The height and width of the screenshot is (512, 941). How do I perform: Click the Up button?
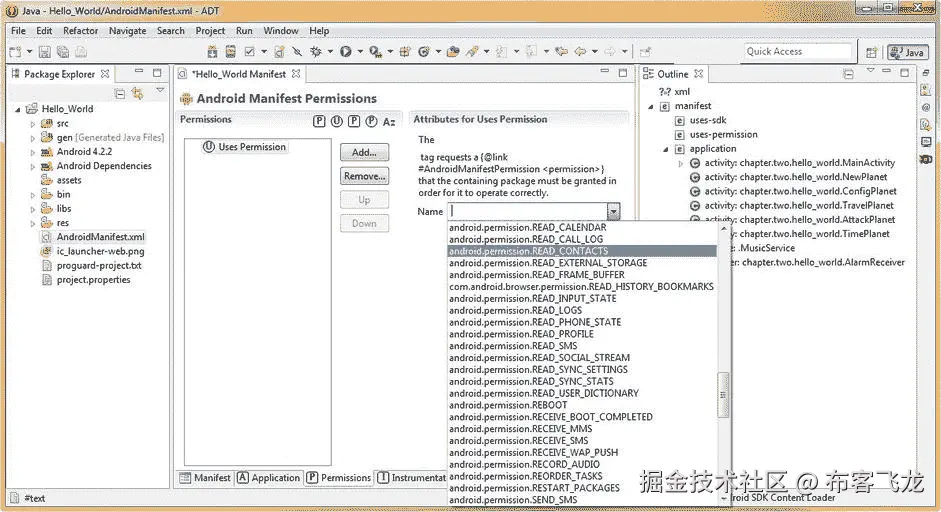(364, 200)
